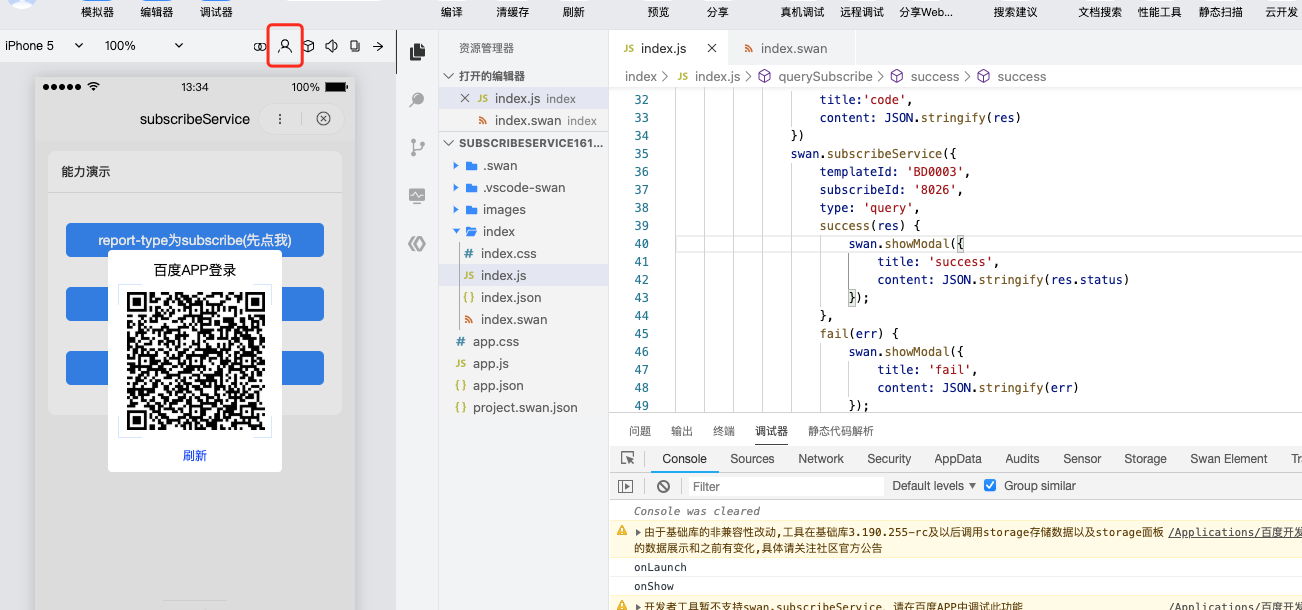Open the Search icon in activity bar
The image size is (1302, 610).
point(418,100)
